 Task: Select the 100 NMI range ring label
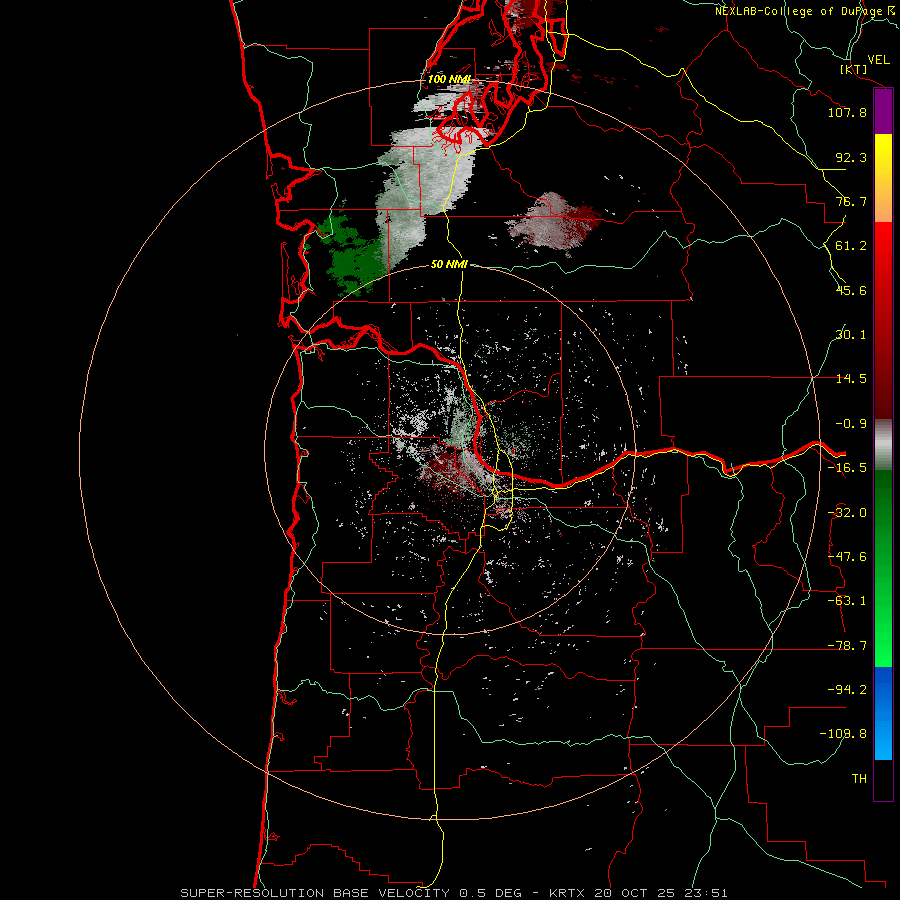(449, 79)
